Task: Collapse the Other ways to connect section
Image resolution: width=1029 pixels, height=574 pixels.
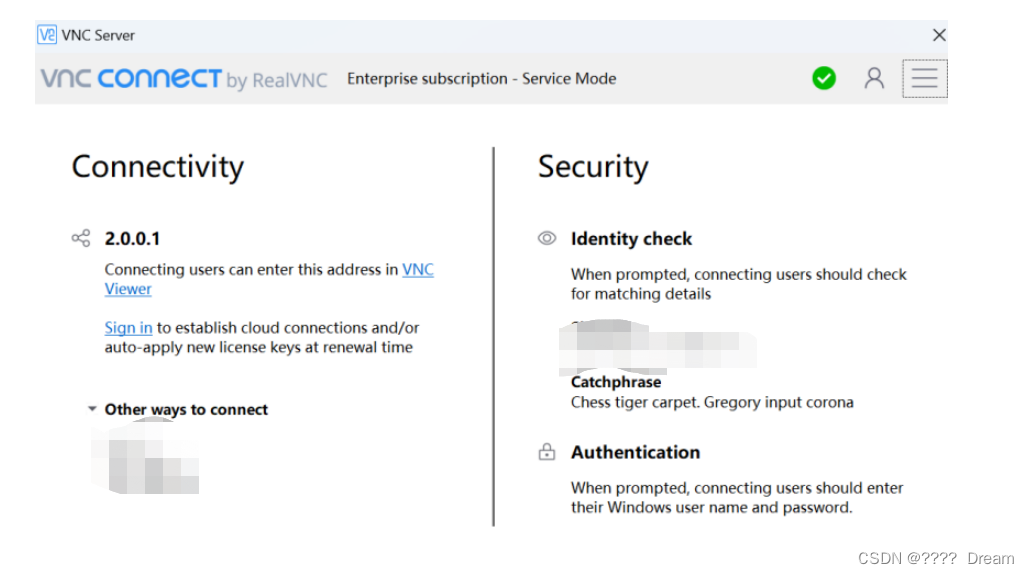Action: [x=93, y=409]
